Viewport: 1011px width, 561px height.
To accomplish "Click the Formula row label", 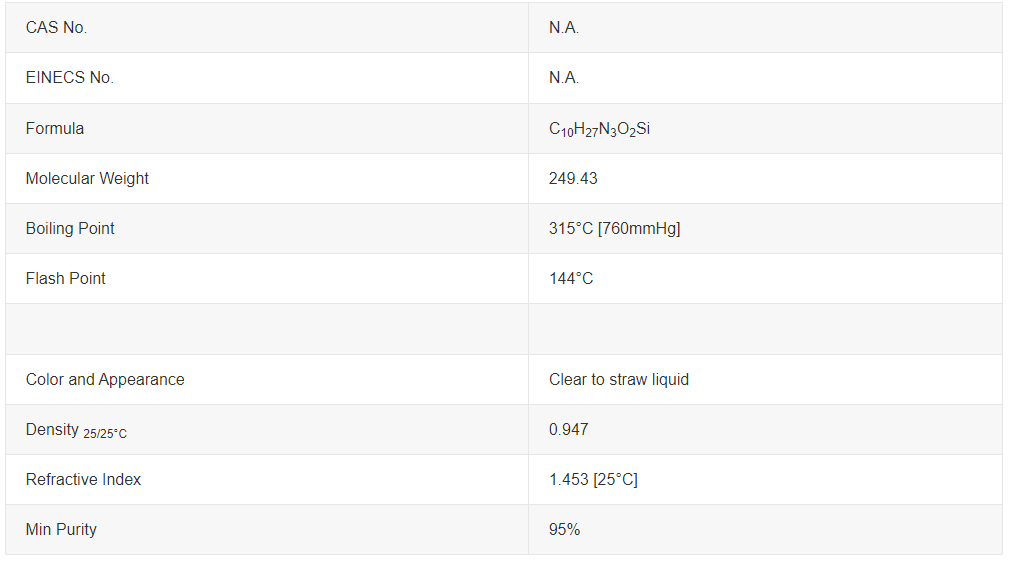I will point(55,128).
